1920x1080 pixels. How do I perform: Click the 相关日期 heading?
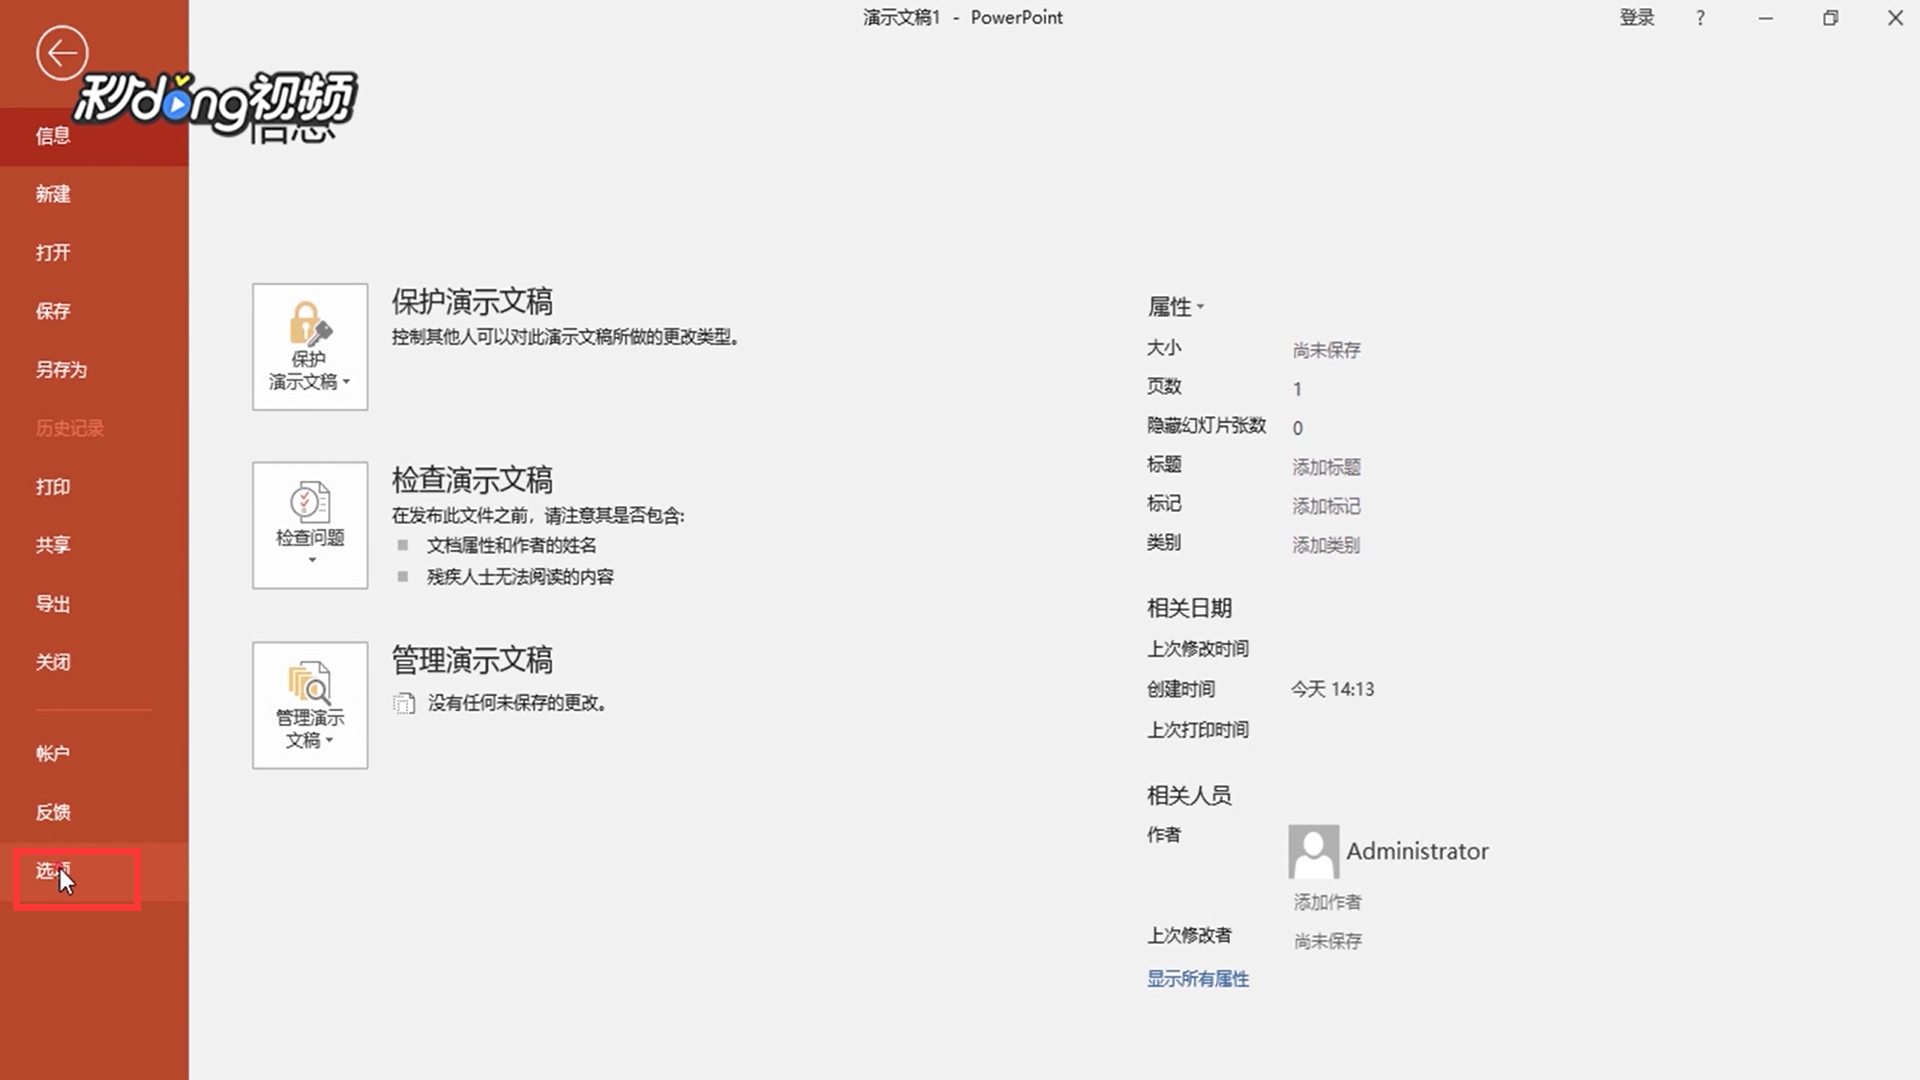coord(1189,608)
